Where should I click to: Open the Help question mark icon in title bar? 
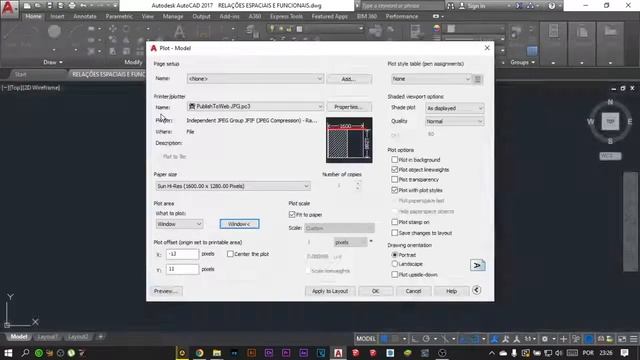point(551,6)
